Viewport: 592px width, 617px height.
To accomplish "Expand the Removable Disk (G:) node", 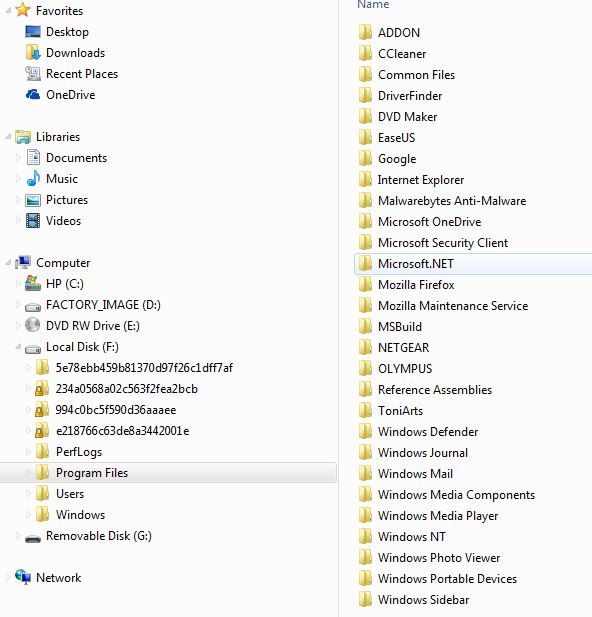I will coord(18,536).
